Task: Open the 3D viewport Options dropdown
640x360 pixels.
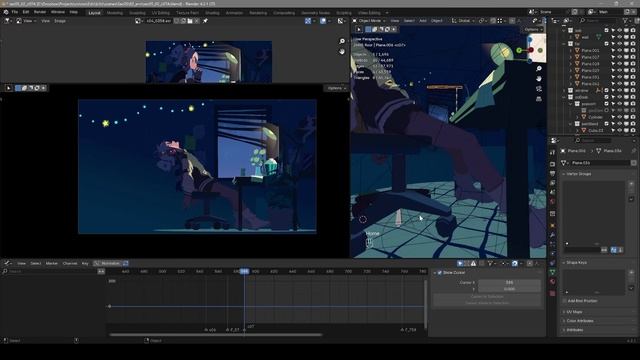Action: click(x=532, y=29)
